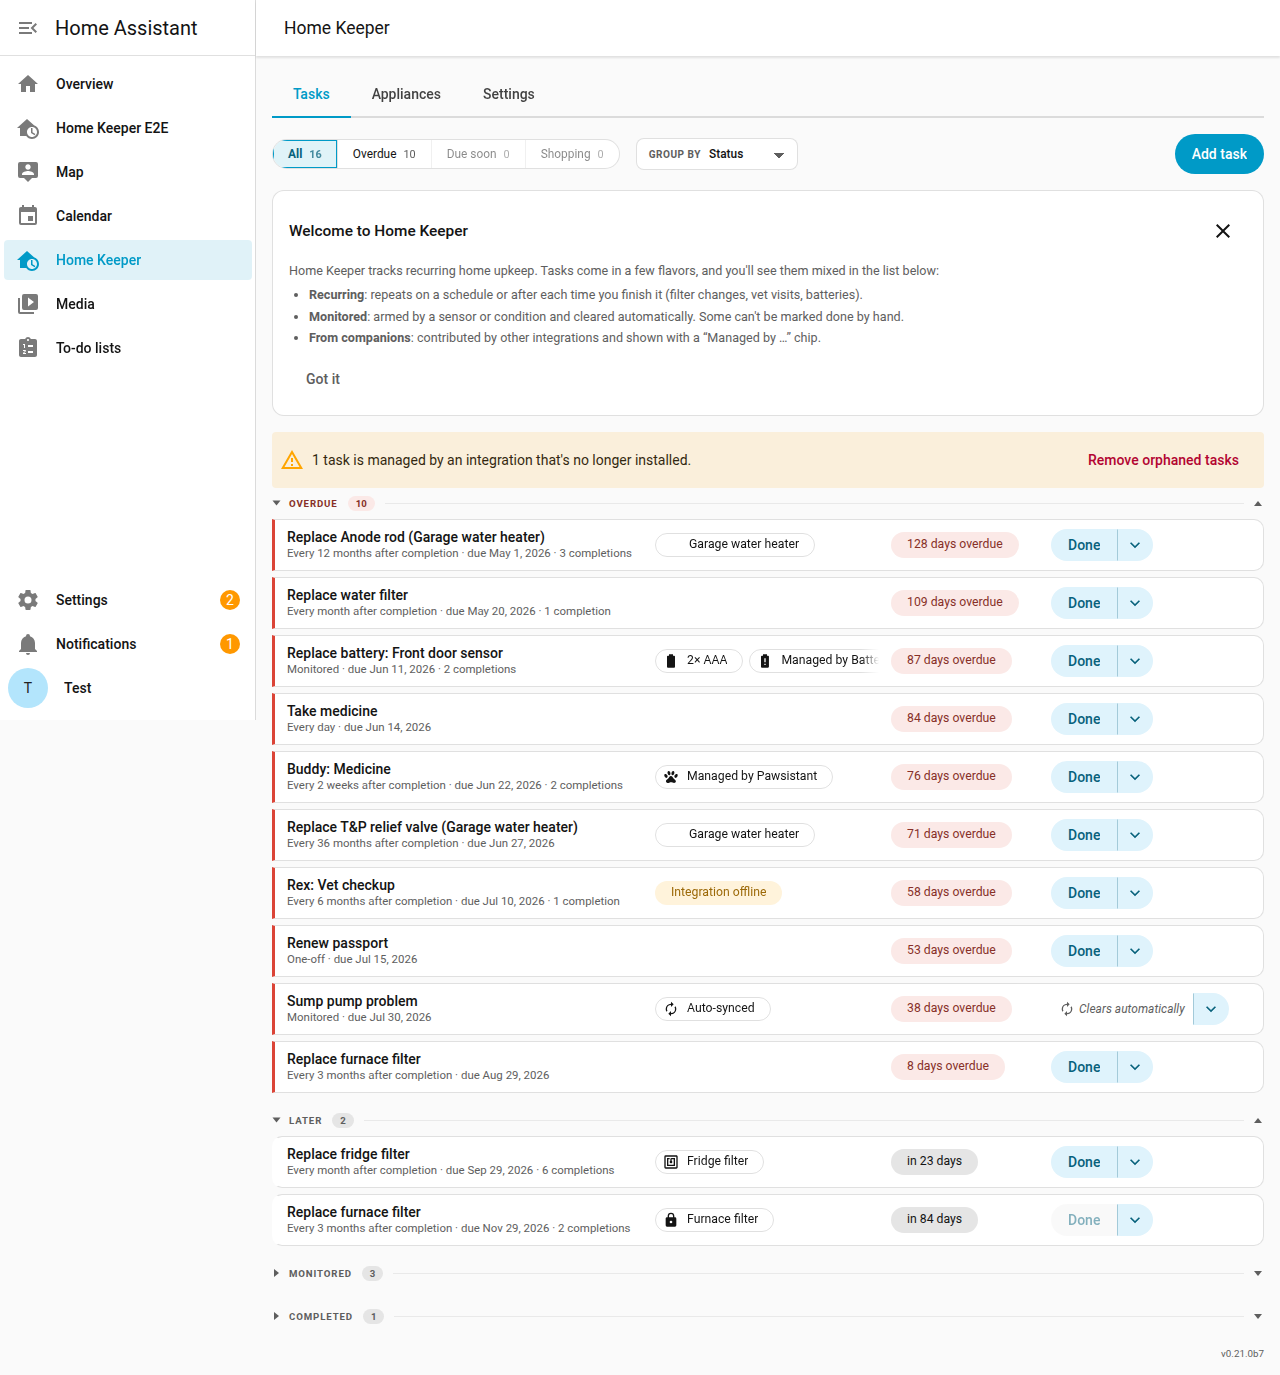Click the Add task button
This screenshot has height=1375, width=1280.
tap(1219, 154)
